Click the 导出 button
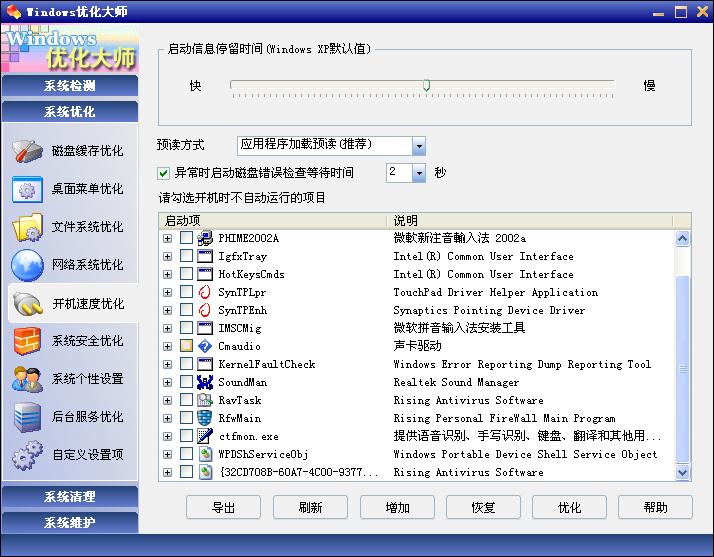The image size is (714, 557). (x=224, y=507)
